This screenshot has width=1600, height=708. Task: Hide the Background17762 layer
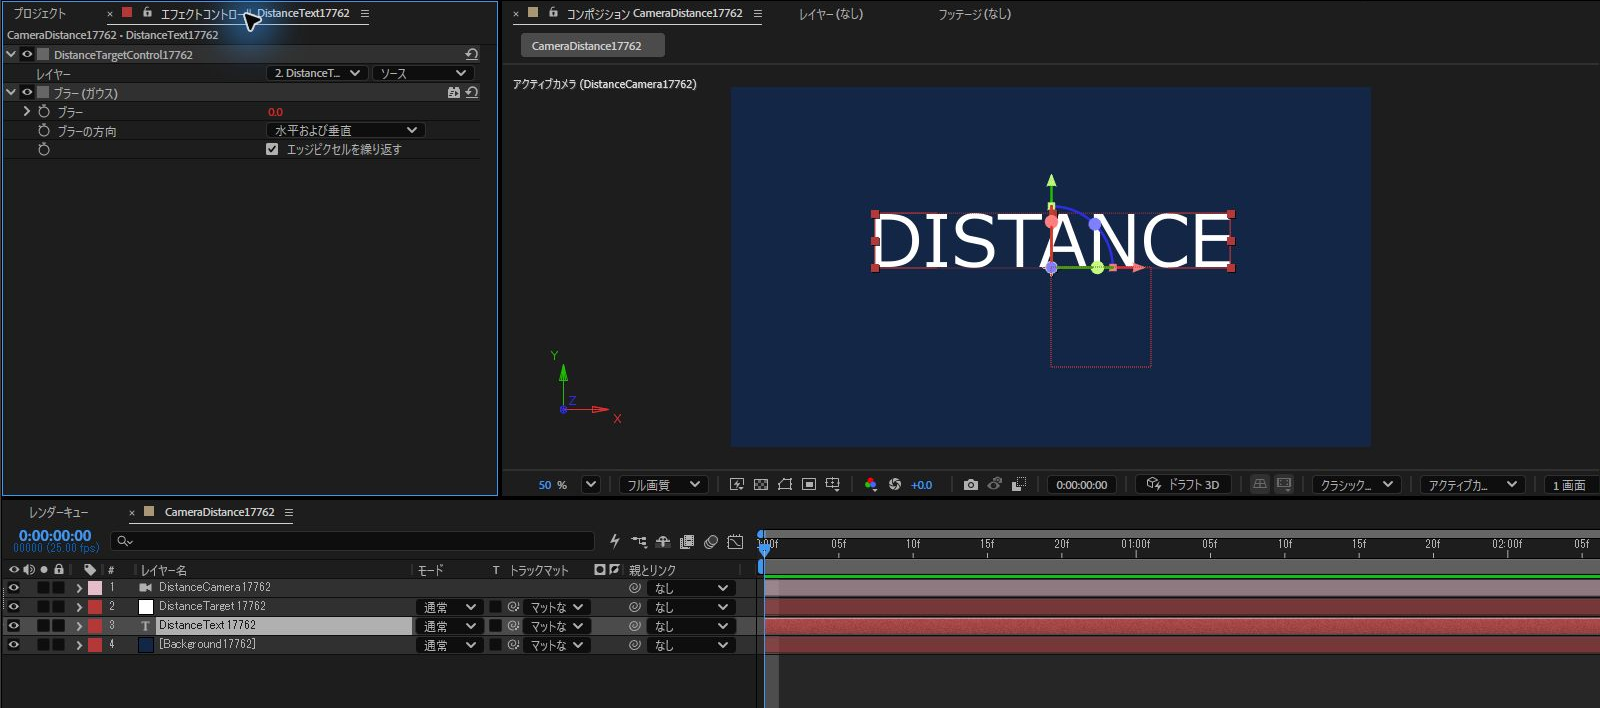tap(14, 645)
